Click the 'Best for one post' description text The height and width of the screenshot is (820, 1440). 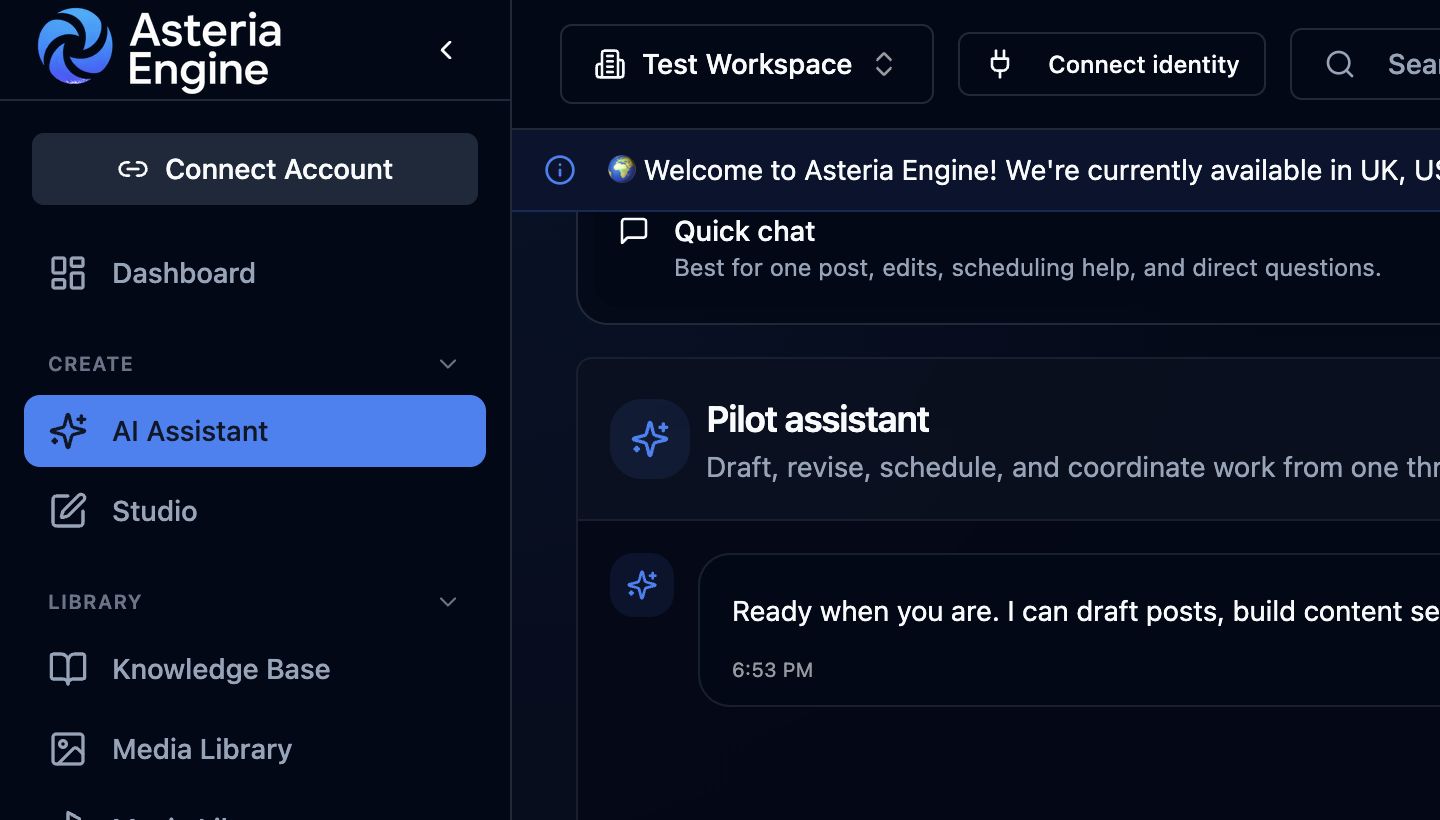(x=1027, y=268)
